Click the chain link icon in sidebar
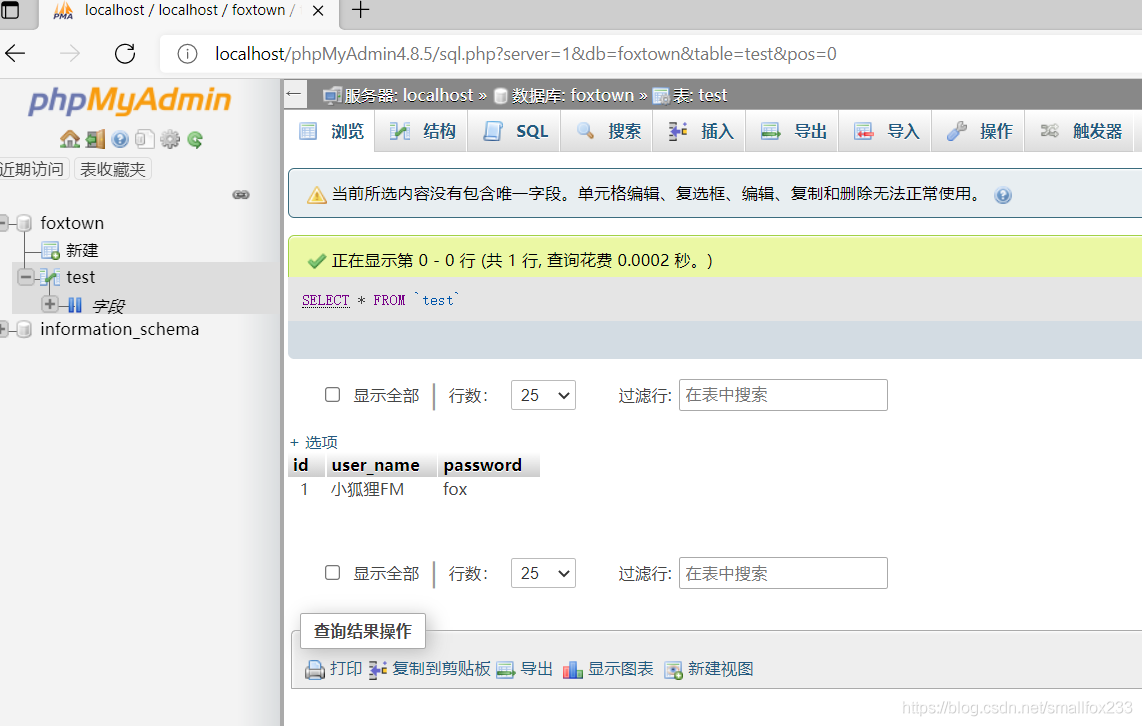This screenshot has width=1142, height=726. [241, 194]
